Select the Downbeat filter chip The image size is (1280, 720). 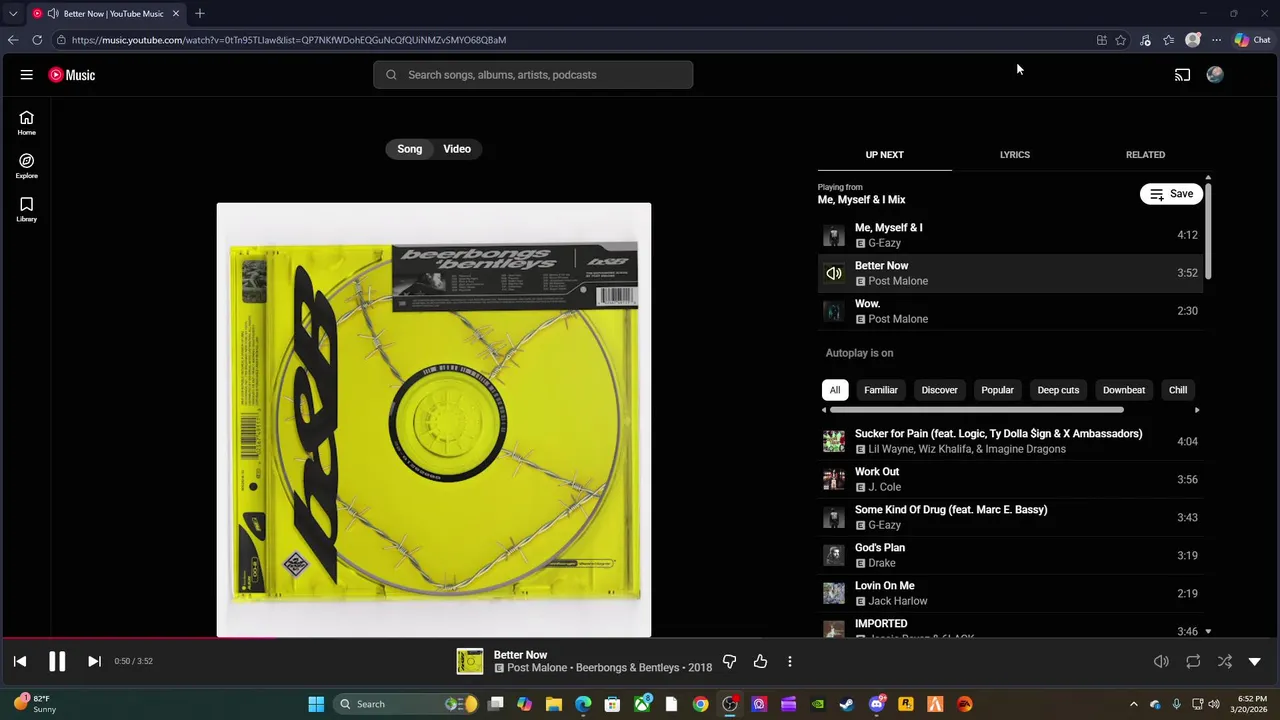pyautogui.click(x=1124, y=390)
